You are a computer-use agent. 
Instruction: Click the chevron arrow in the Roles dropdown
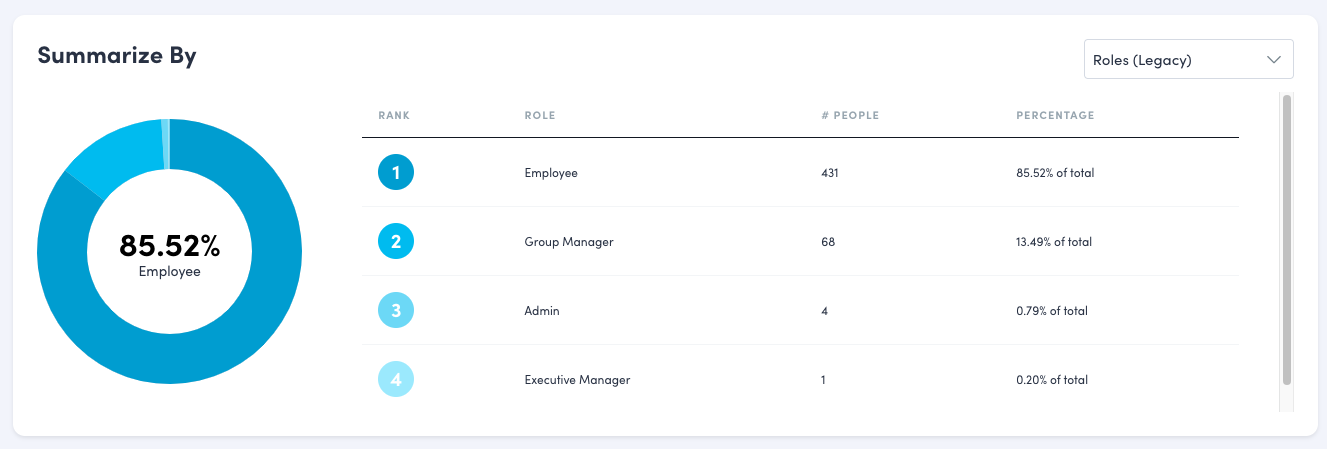coord(1273,60)
